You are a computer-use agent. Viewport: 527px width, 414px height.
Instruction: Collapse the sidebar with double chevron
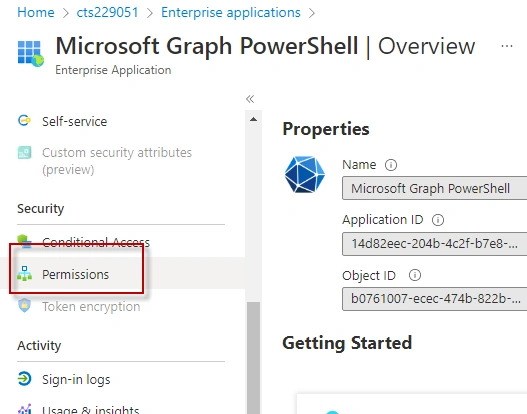pos(250,99)
